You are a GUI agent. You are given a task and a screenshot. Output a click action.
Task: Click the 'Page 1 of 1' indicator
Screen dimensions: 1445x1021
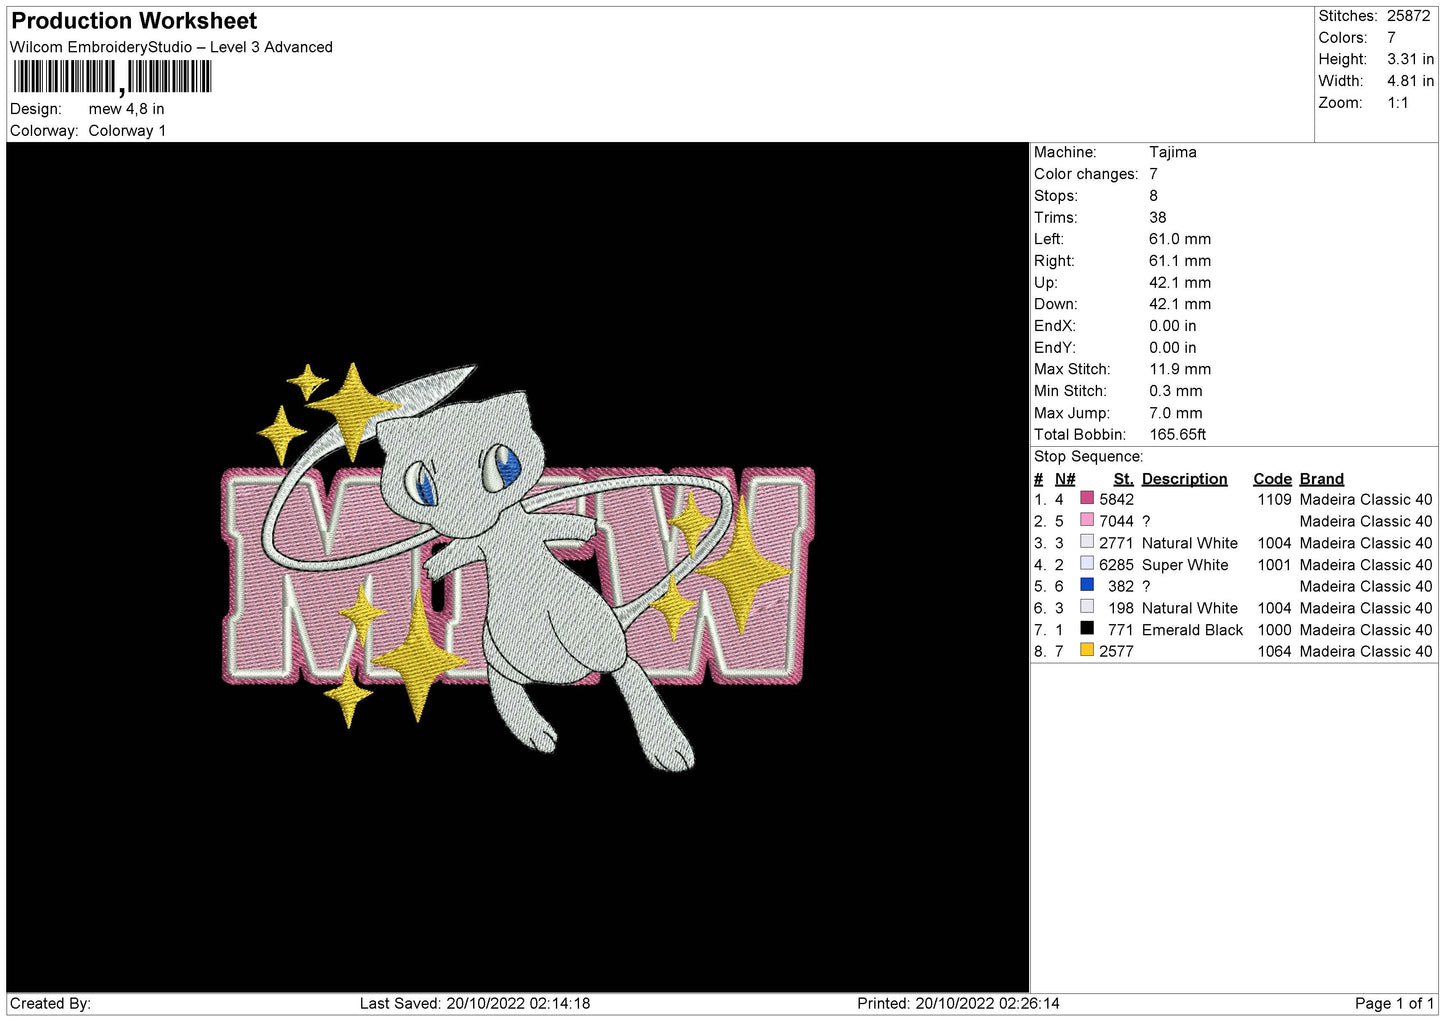(1394, 1004)
